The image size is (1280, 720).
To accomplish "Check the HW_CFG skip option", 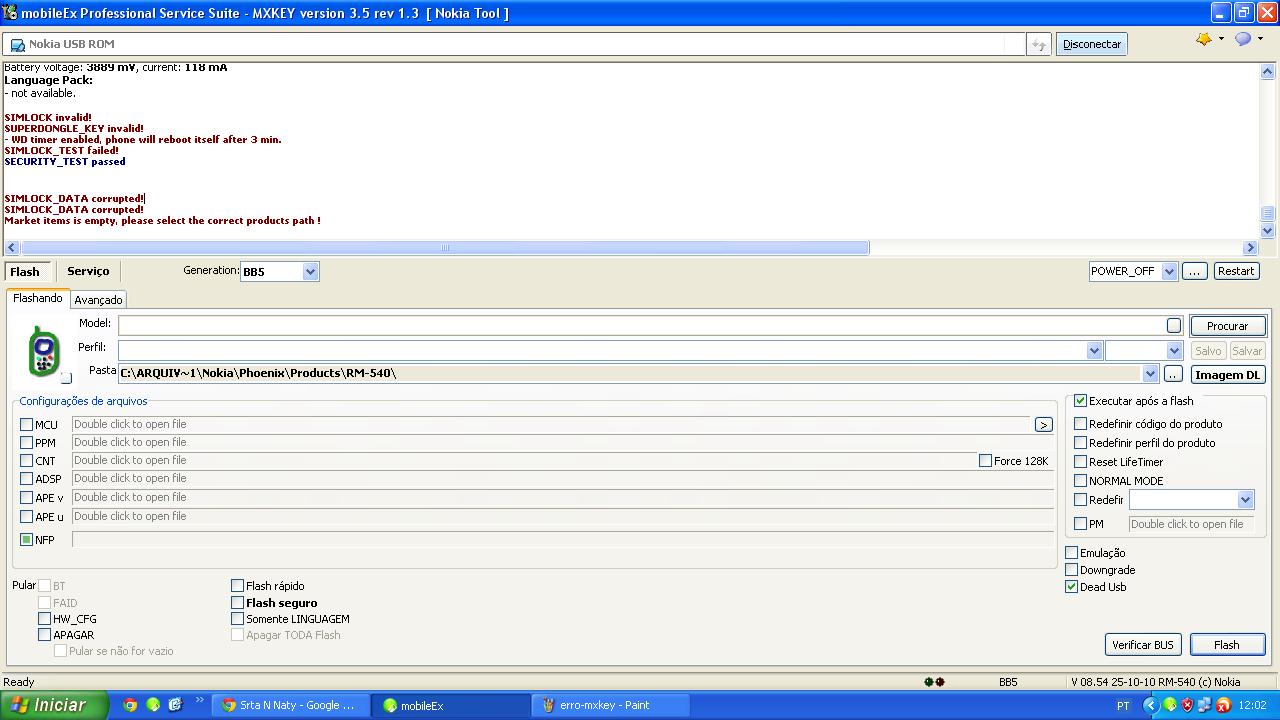I will click(x=44, y=619).
